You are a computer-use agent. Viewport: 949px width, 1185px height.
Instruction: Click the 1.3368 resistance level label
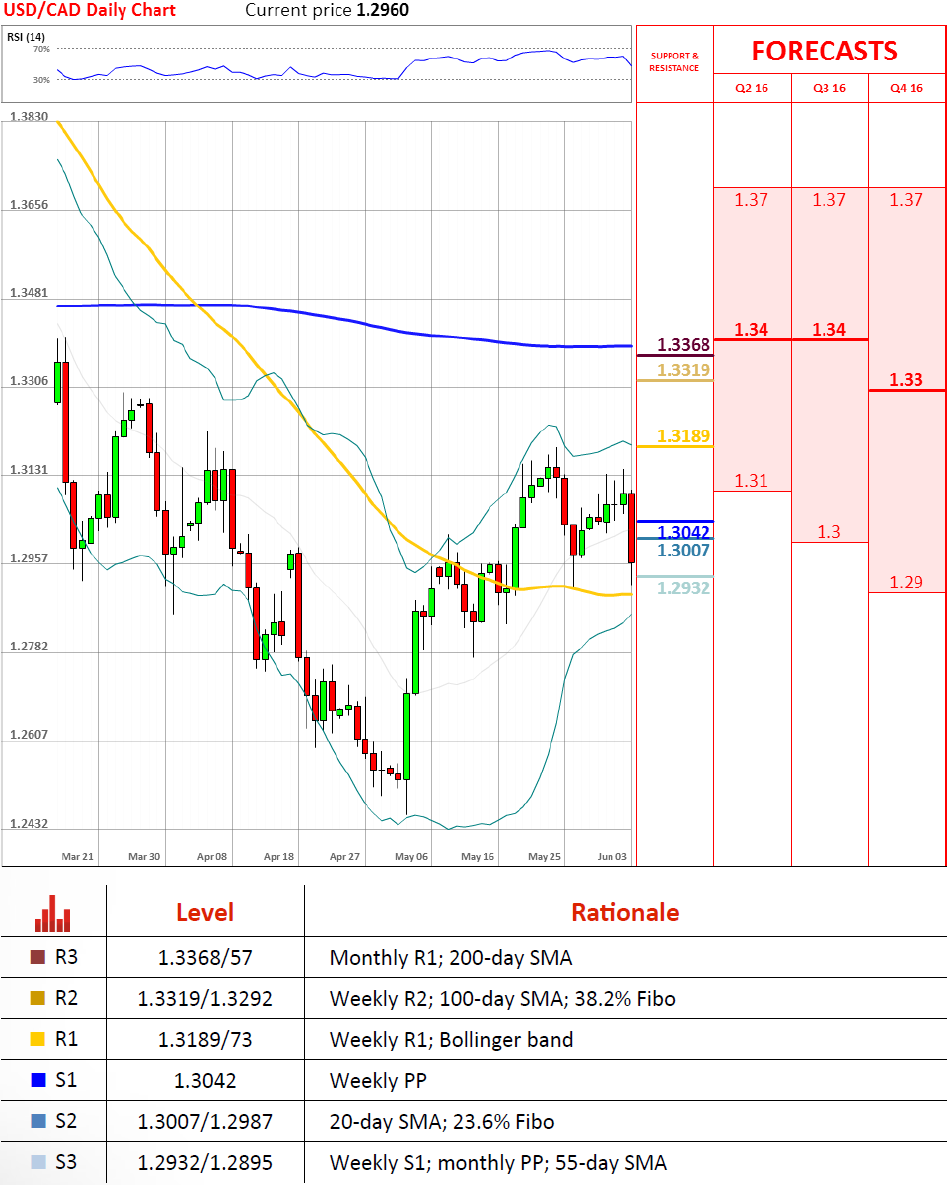684,345
